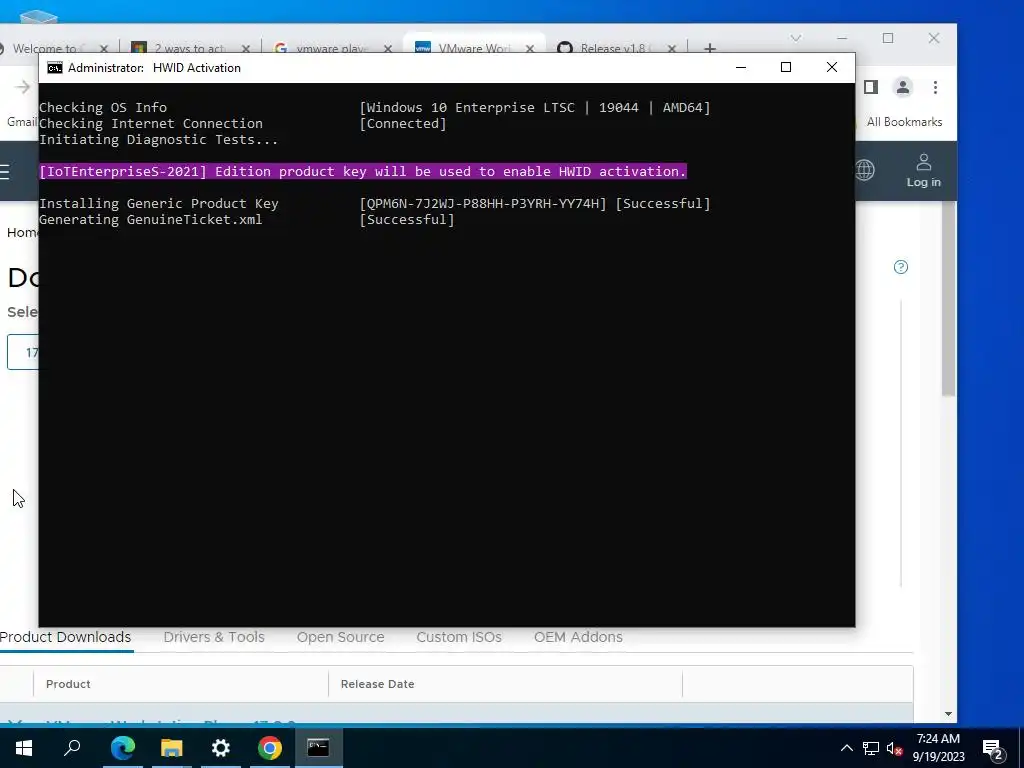Click Product column header
This screenshot has width=1024, height=768.
[68, 684]
